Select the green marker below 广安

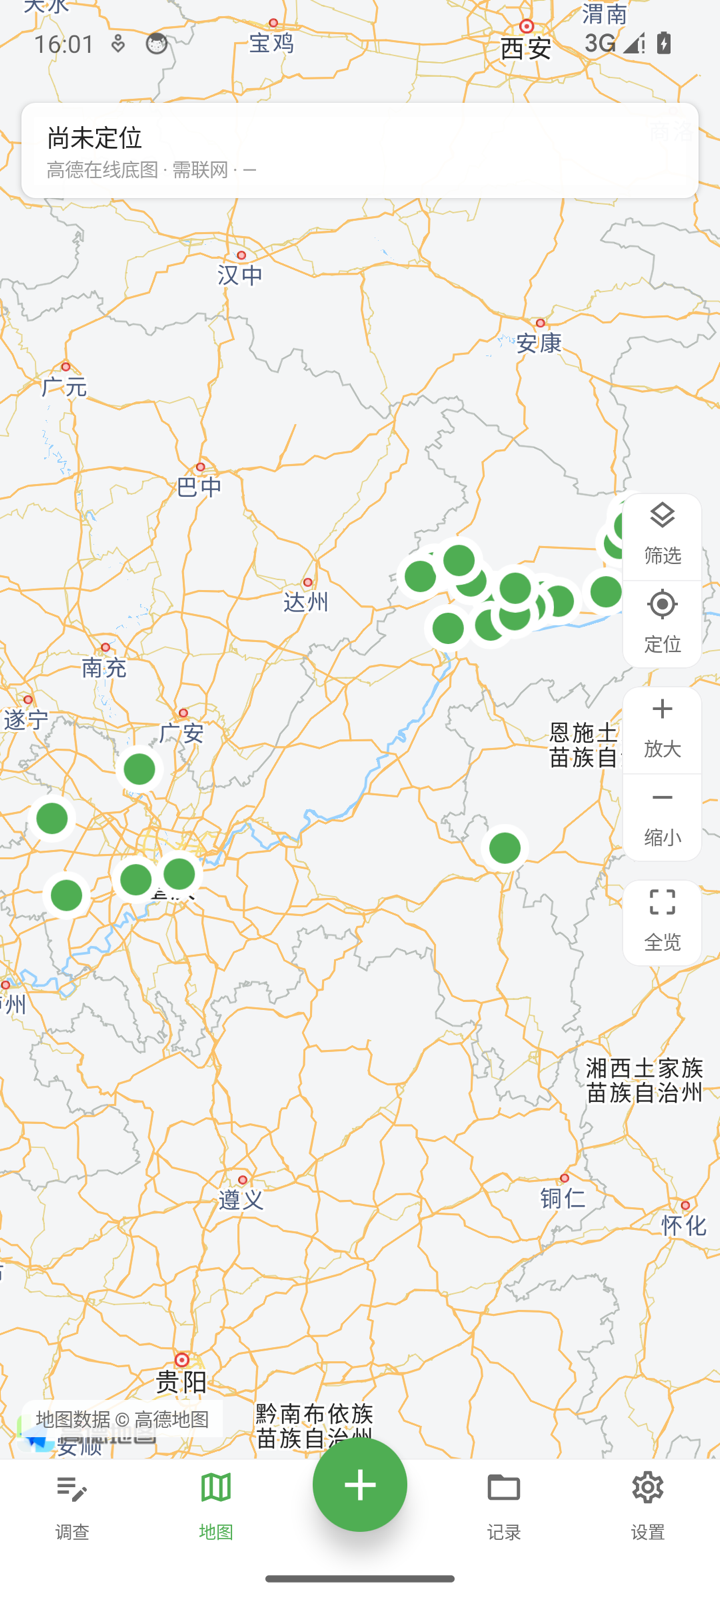click(x=140, y=769)
